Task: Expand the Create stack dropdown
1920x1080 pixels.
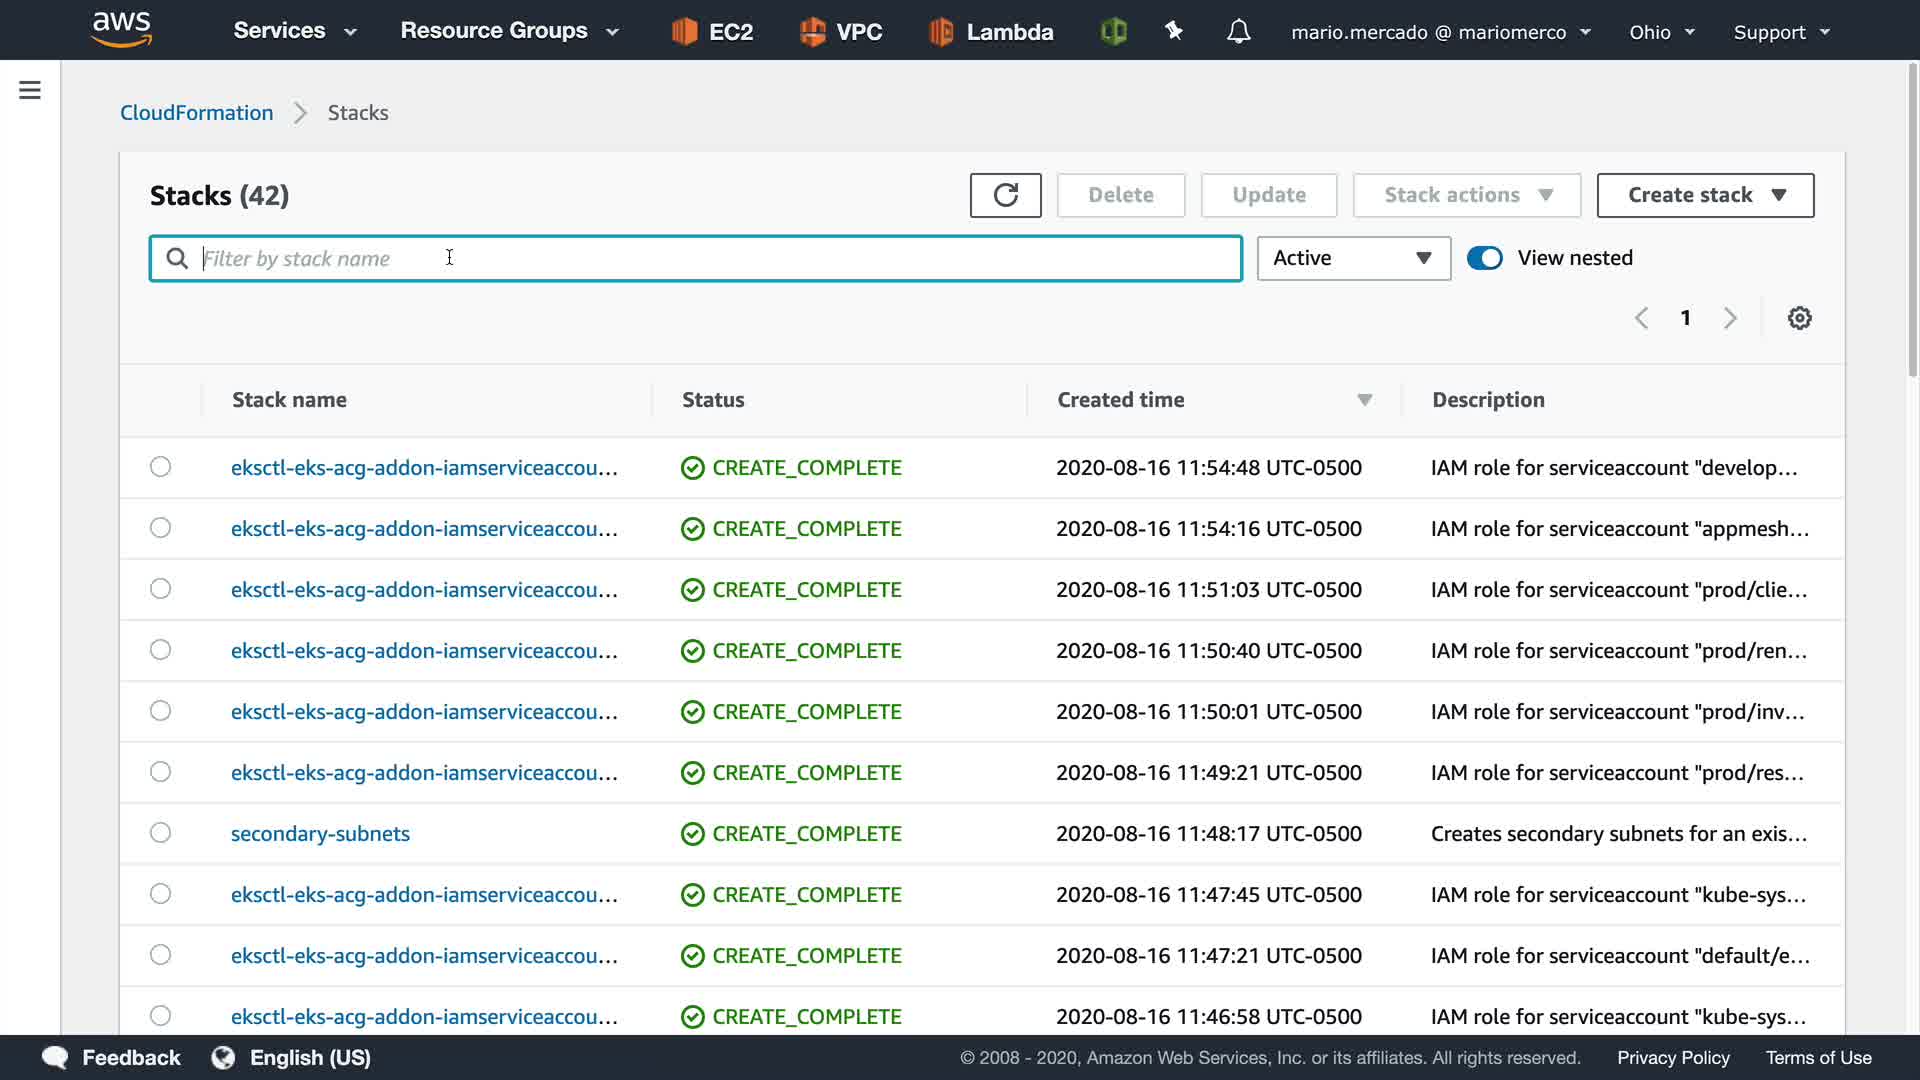Action: [x=1705, y=195]
